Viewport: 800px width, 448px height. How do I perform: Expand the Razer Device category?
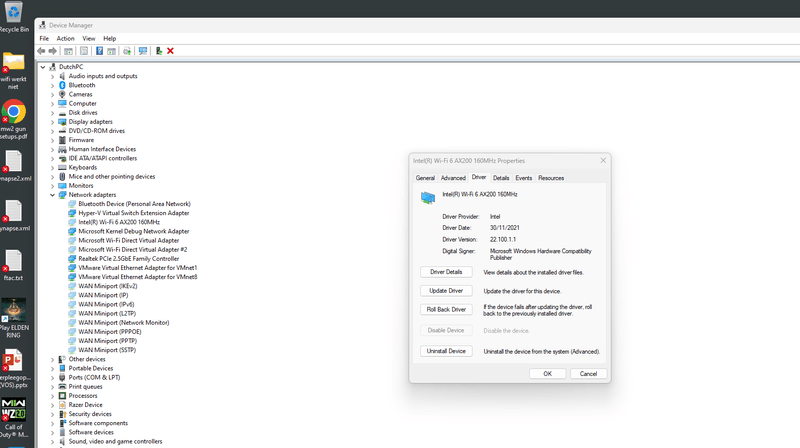[x=52, y=405]
